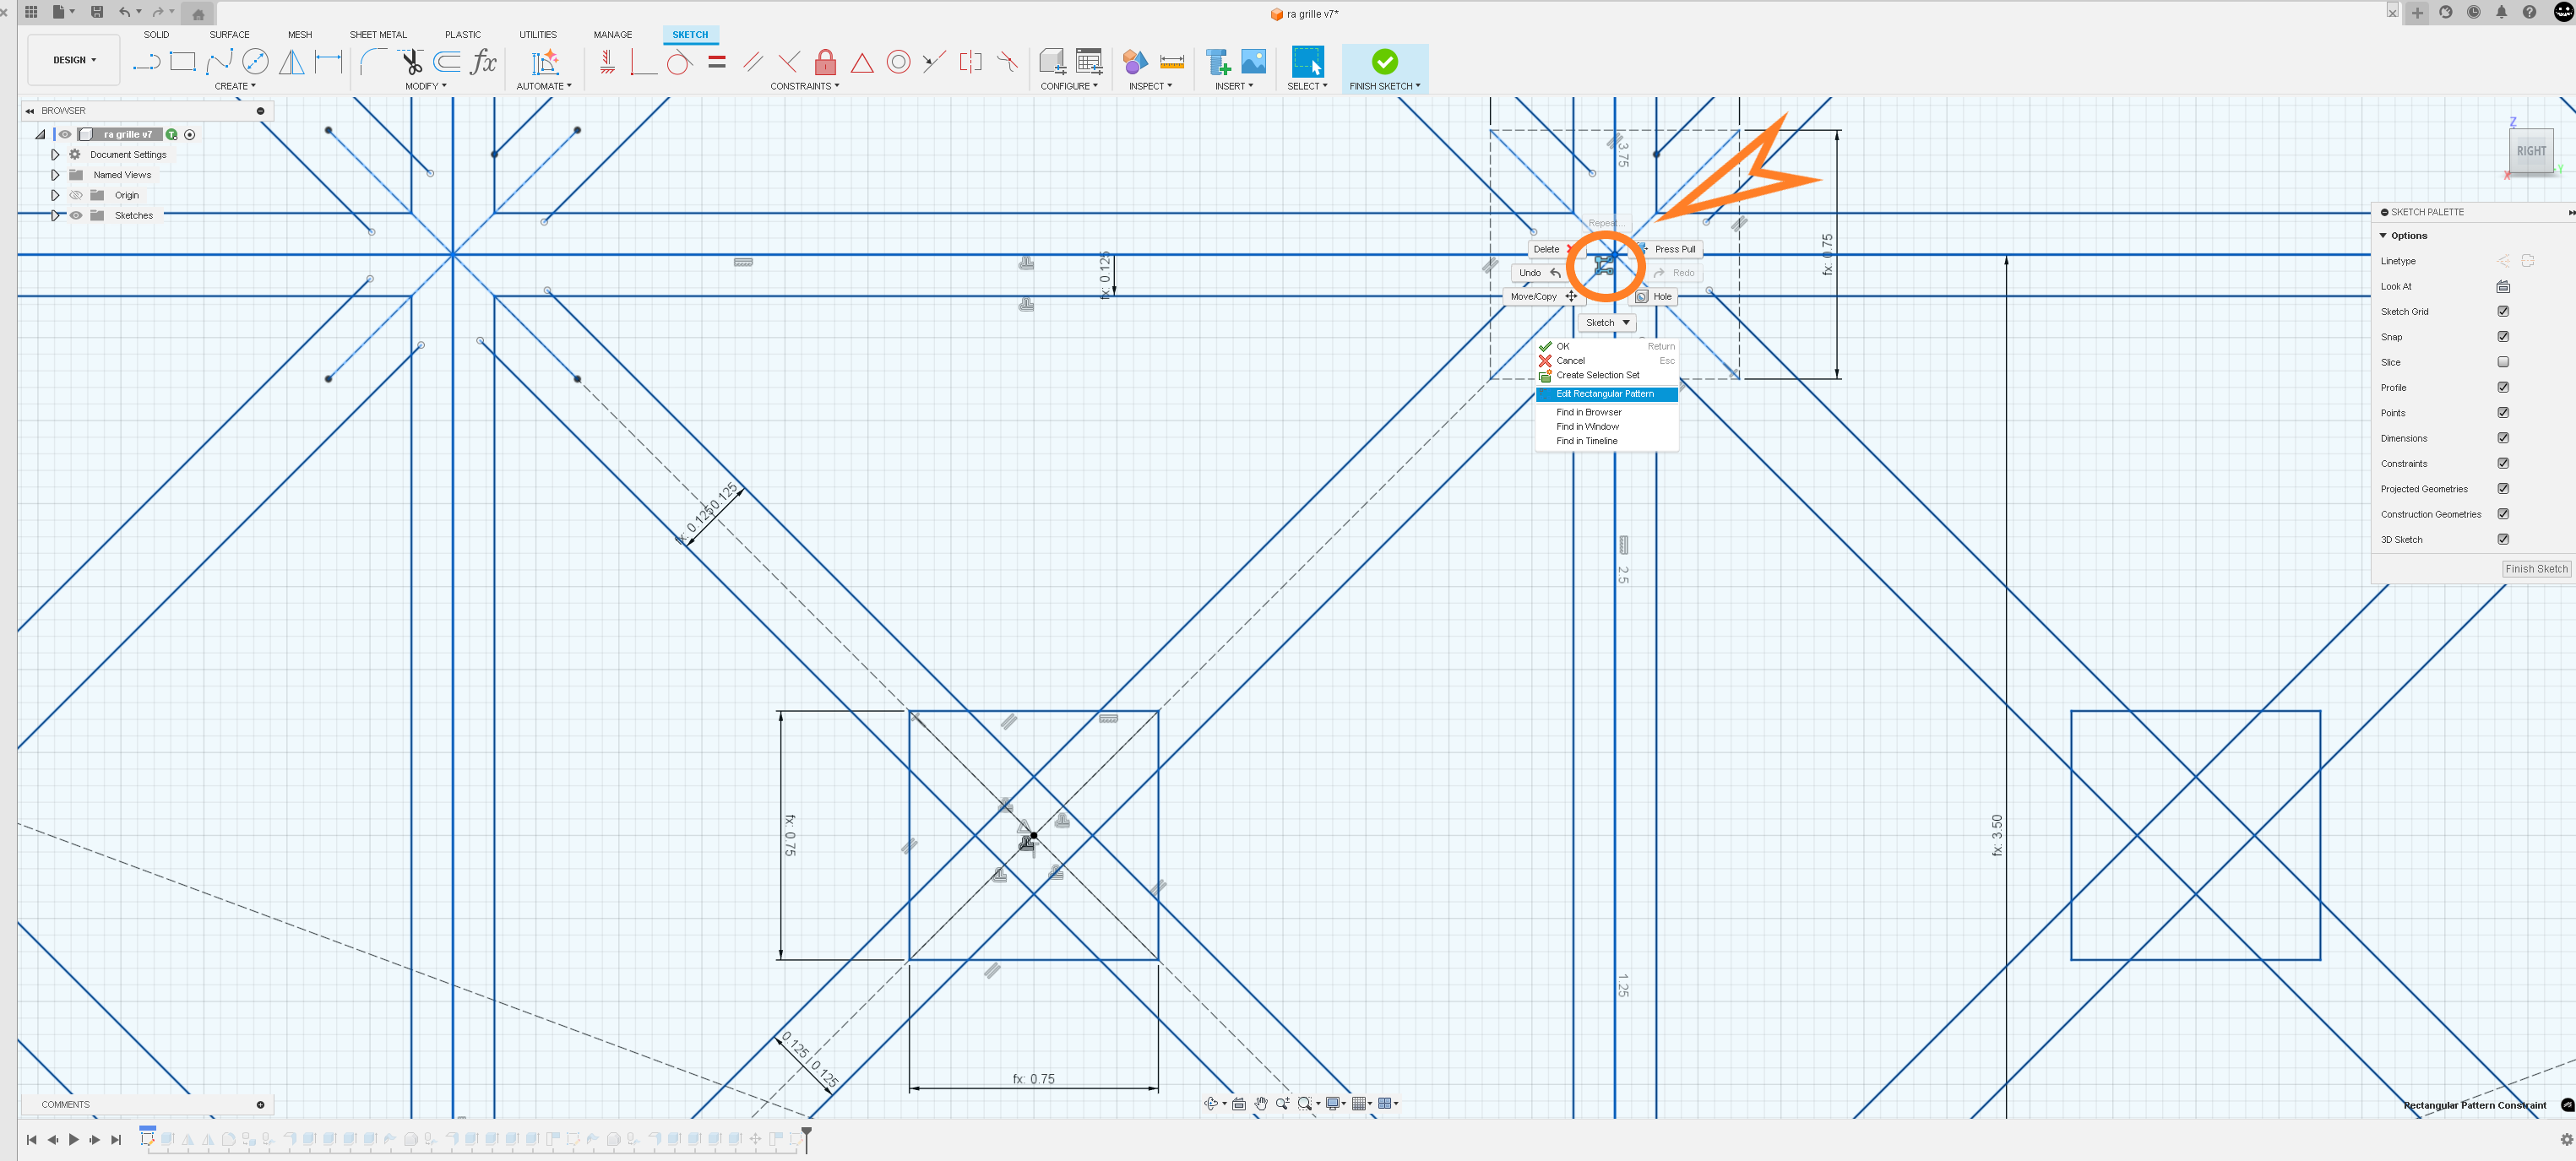Select the Trim scissors tool
This screenshot has width=2576, height=1161.
pos(411,62)
